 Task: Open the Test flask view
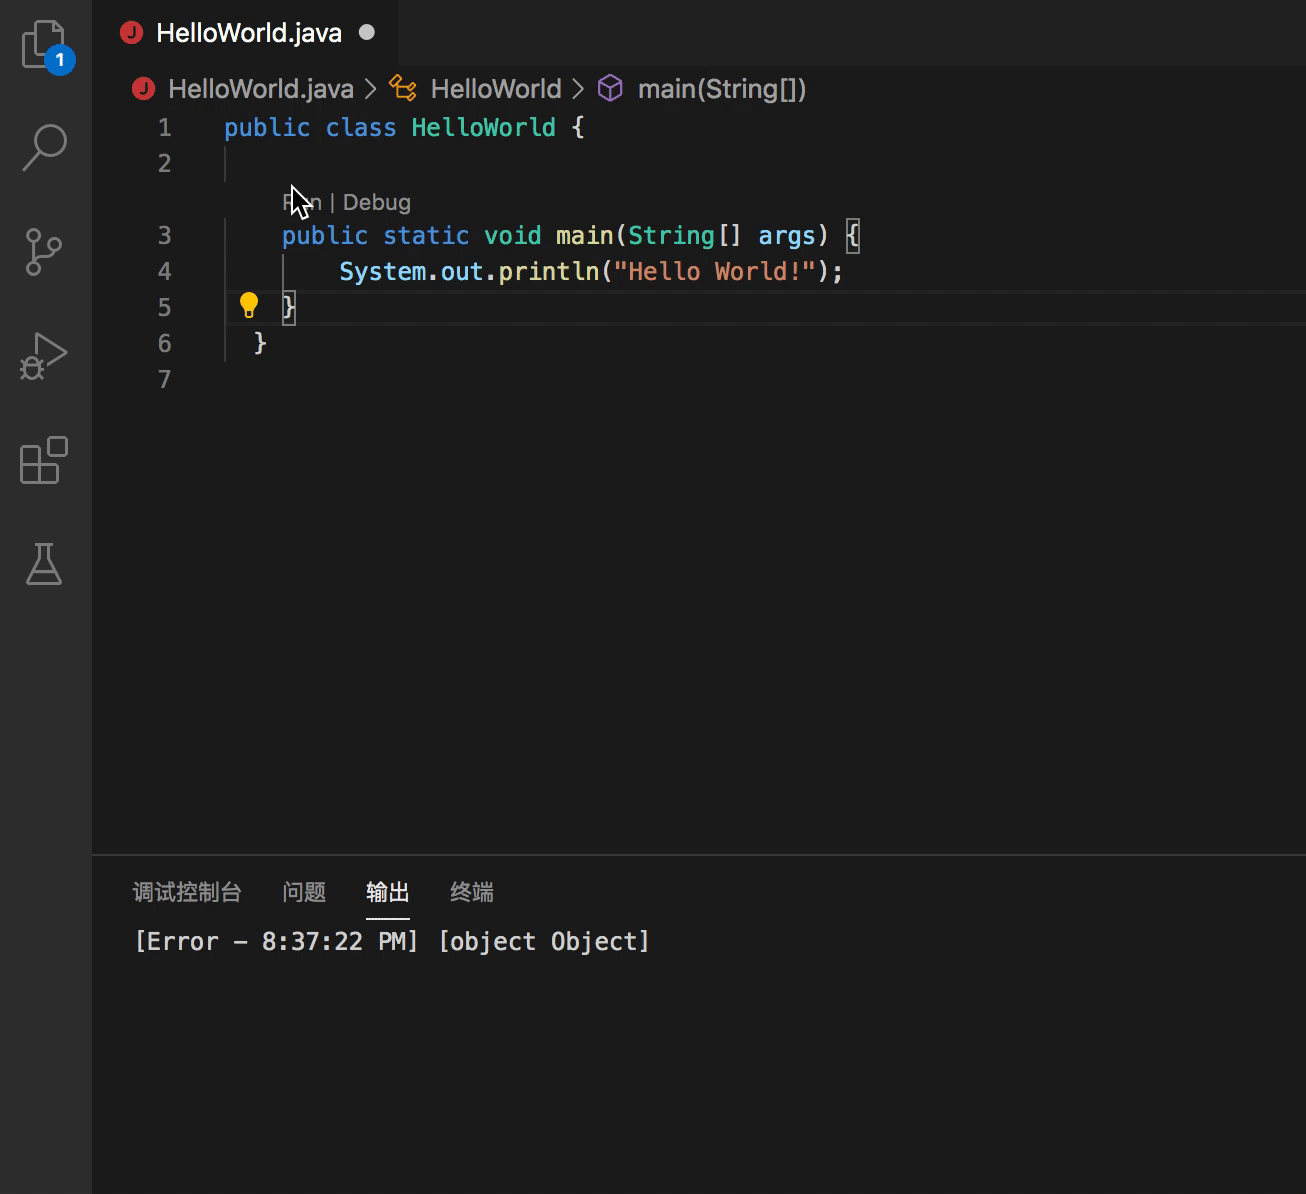[44, 564]
